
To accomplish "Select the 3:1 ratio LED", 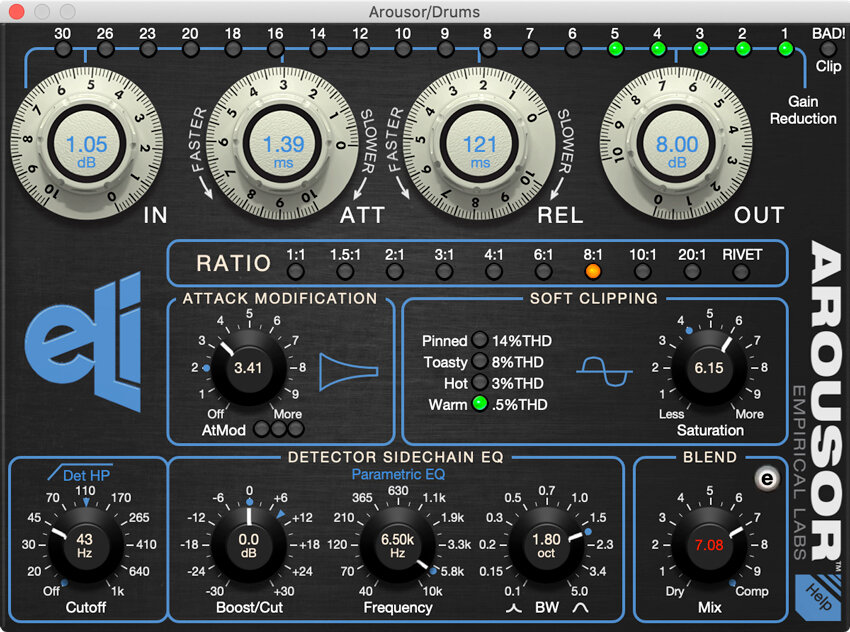I will (x=444, y=272).
